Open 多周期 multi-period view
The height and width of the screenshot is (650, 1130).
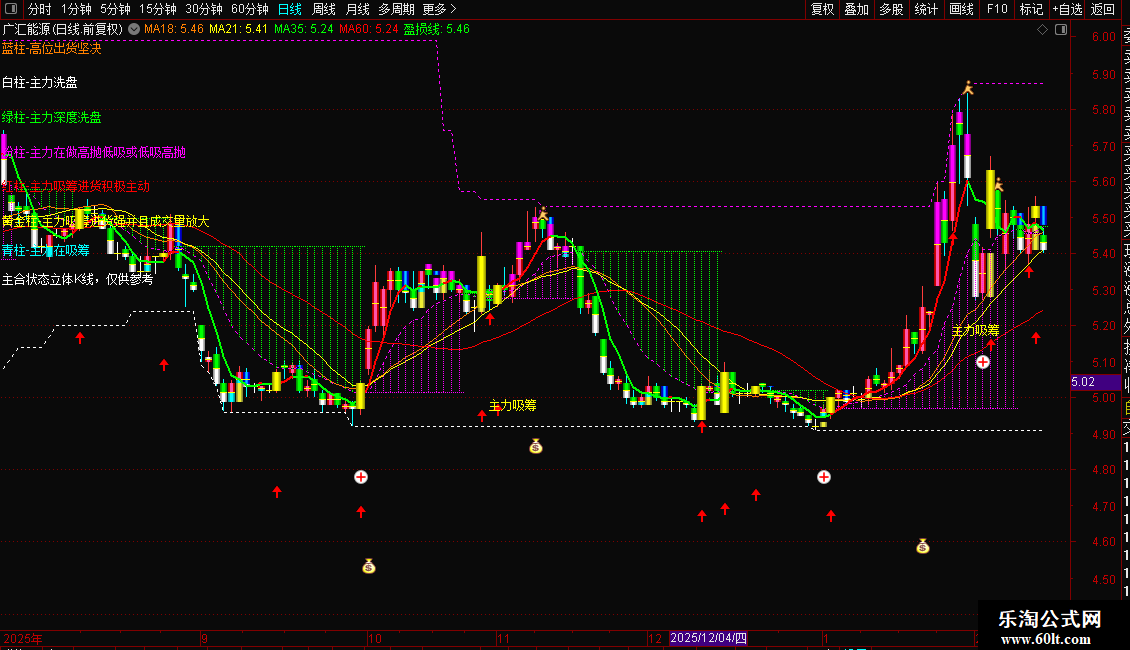click(396, 9)
